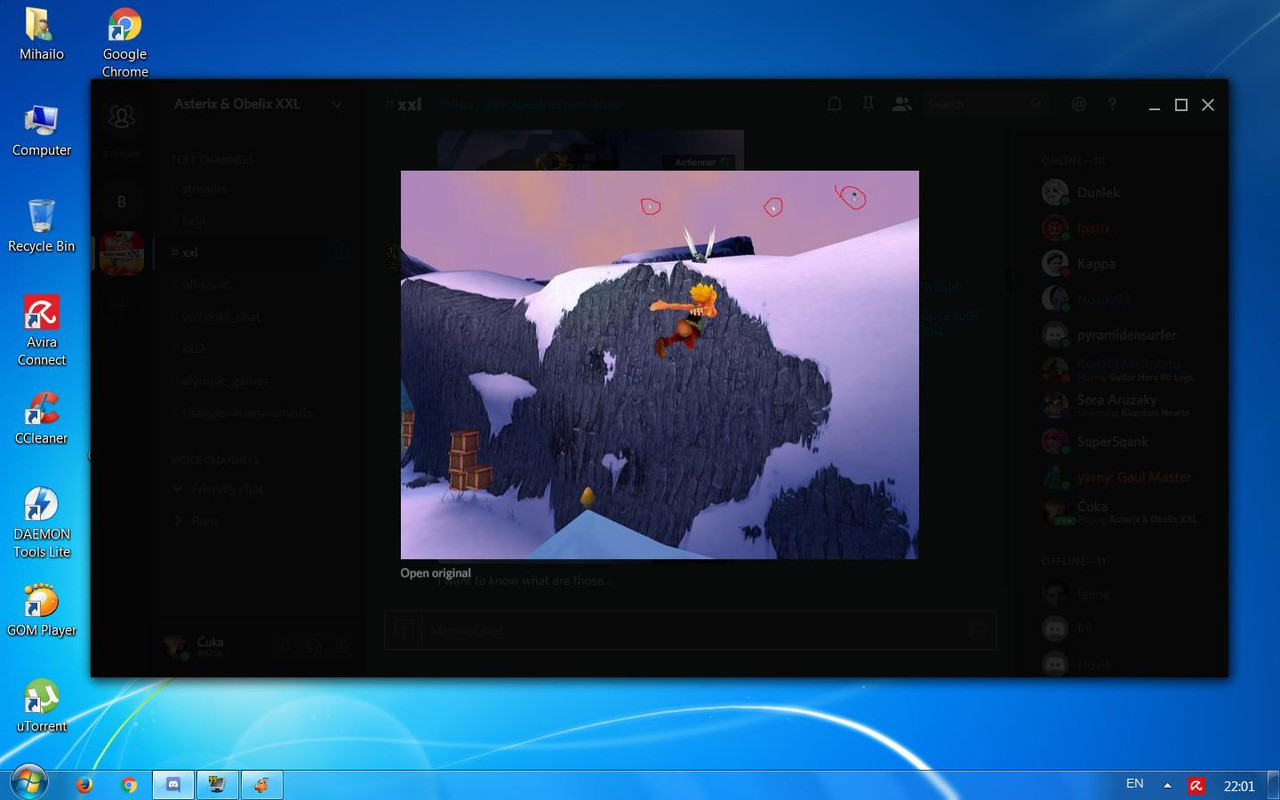This screenshot has width=1280, height=800.
Task: Launch Avira Connect from desktop
Action: [x=42, y=331]
